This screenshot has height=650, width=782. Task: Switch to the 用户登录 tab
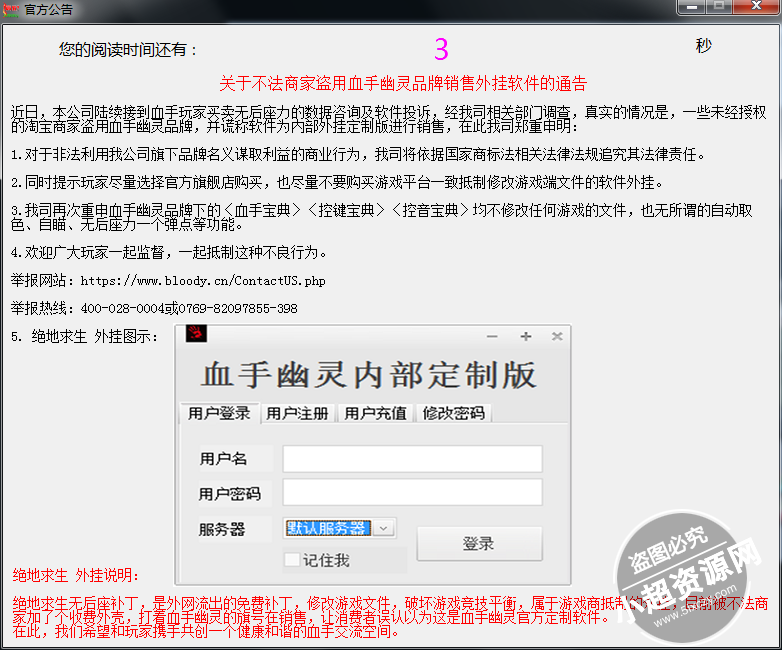(x=218, y=413)
